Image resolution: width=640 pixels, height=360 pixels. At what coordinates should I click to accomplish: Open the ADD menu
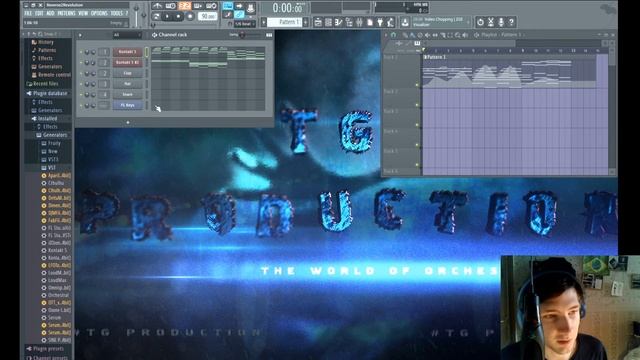pos(50,13)
